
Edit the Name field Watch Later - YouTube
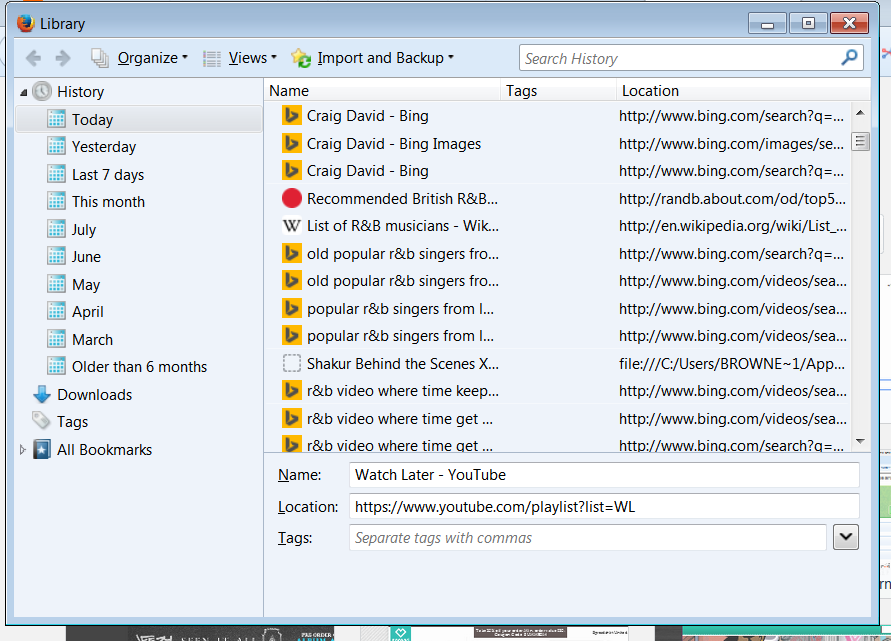(604, 475)
